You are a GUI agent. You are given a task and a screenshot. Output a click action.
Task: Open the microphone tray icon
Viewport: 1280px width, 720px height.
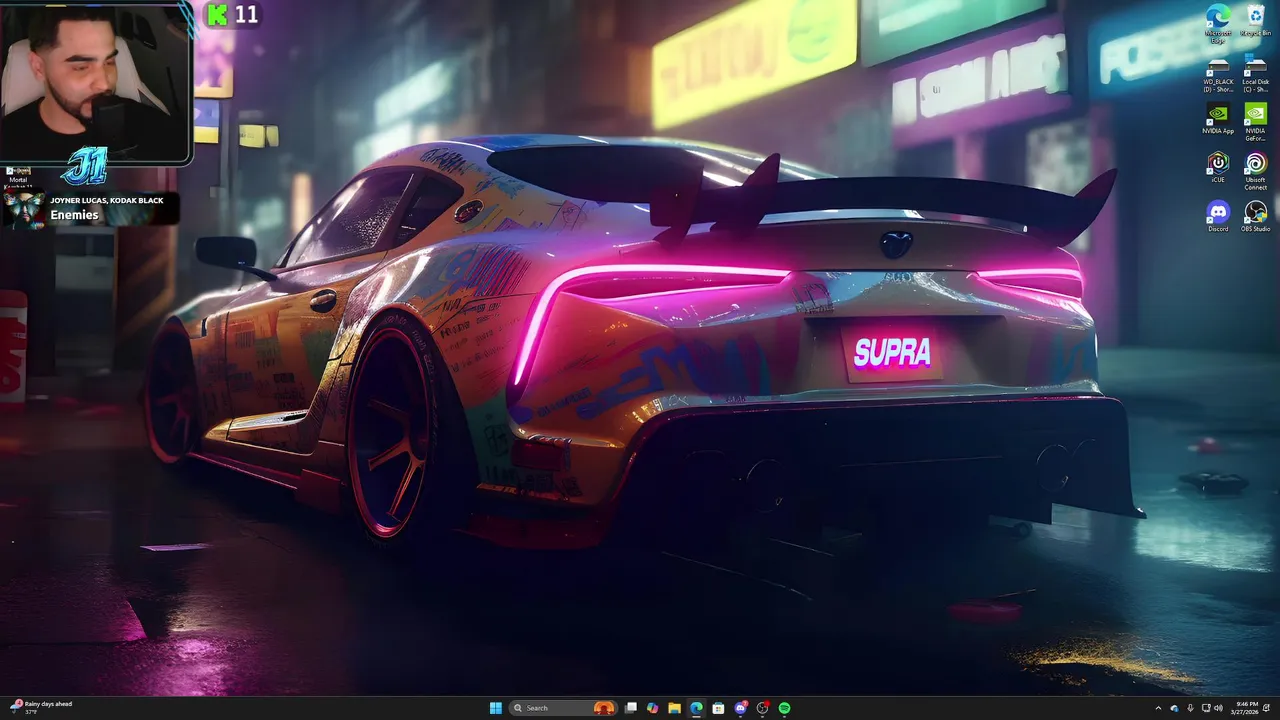click(x=1190, y=708)
